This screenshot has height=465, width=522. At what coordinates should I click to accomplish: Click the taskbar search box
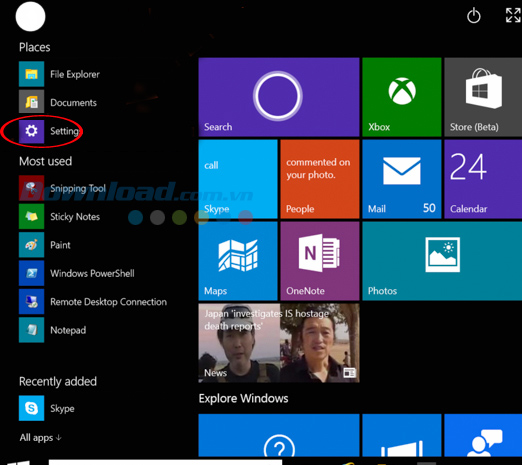click(x=165, y=462)
